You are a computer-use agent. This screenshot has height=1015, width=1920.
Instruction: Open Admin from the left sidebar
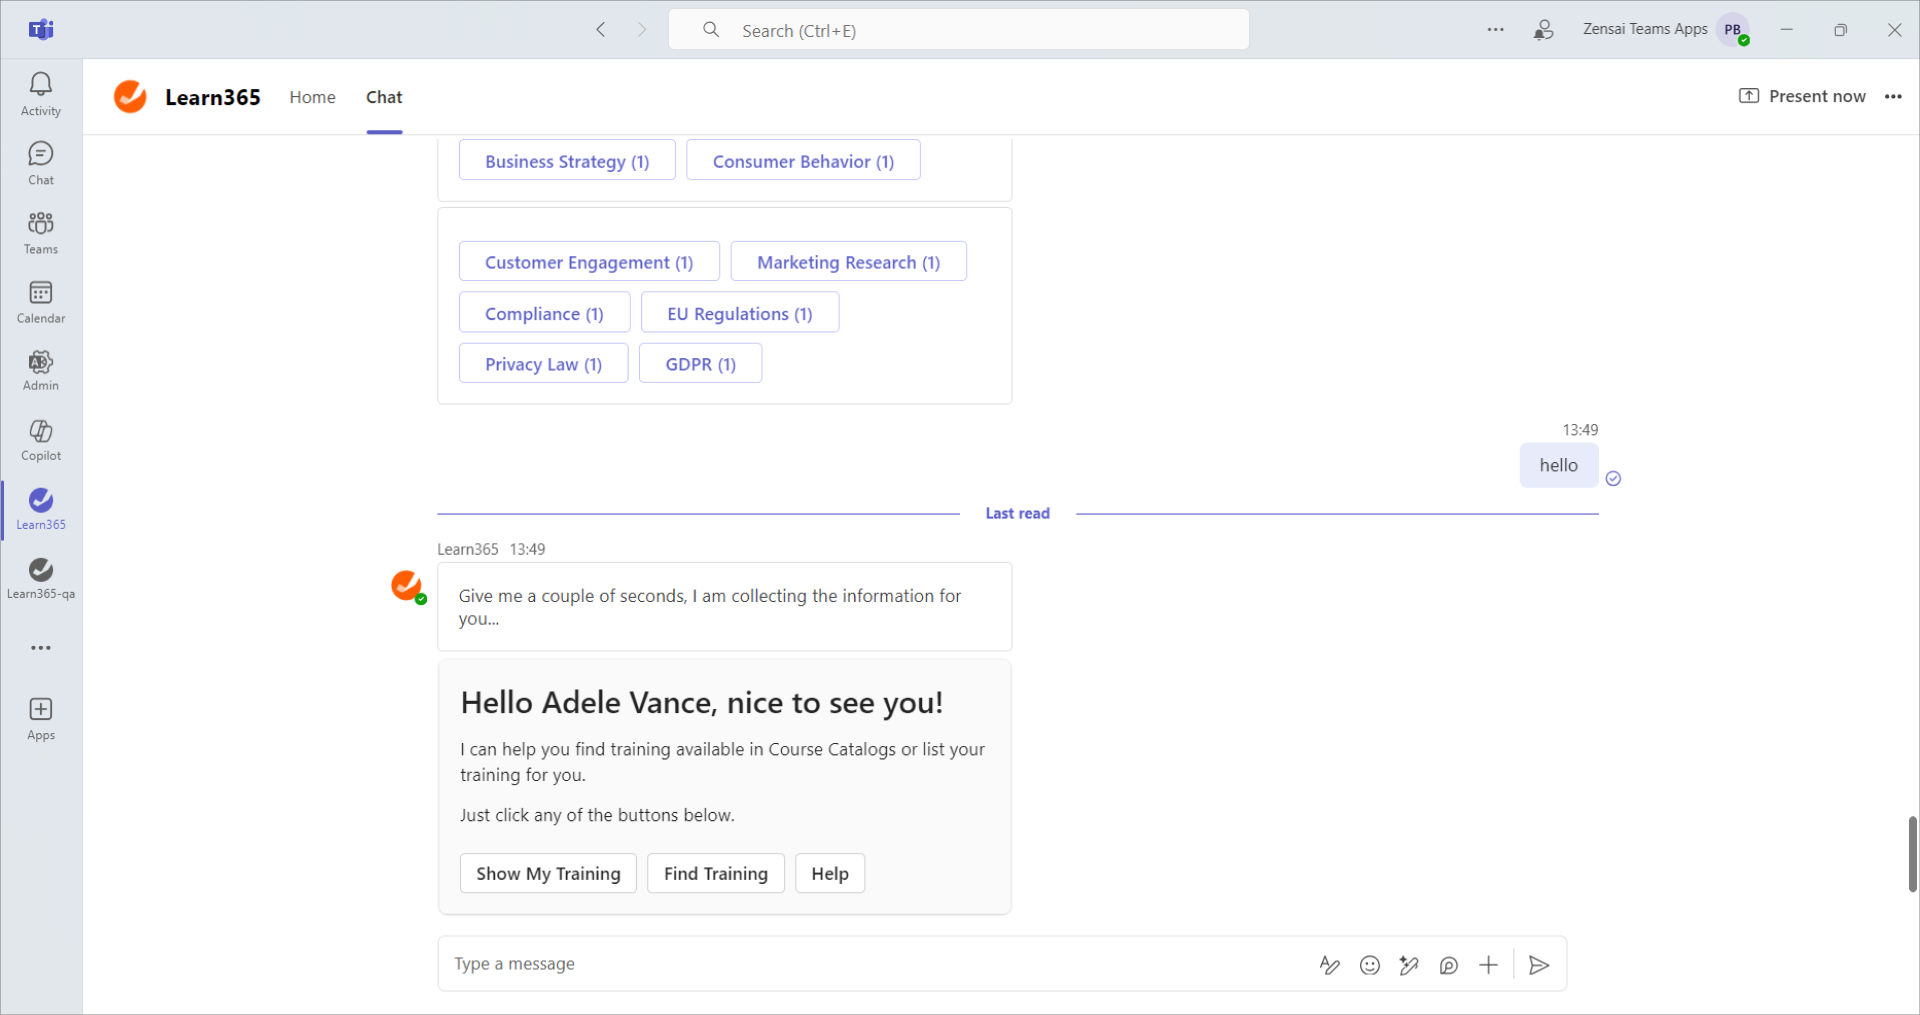41,370
